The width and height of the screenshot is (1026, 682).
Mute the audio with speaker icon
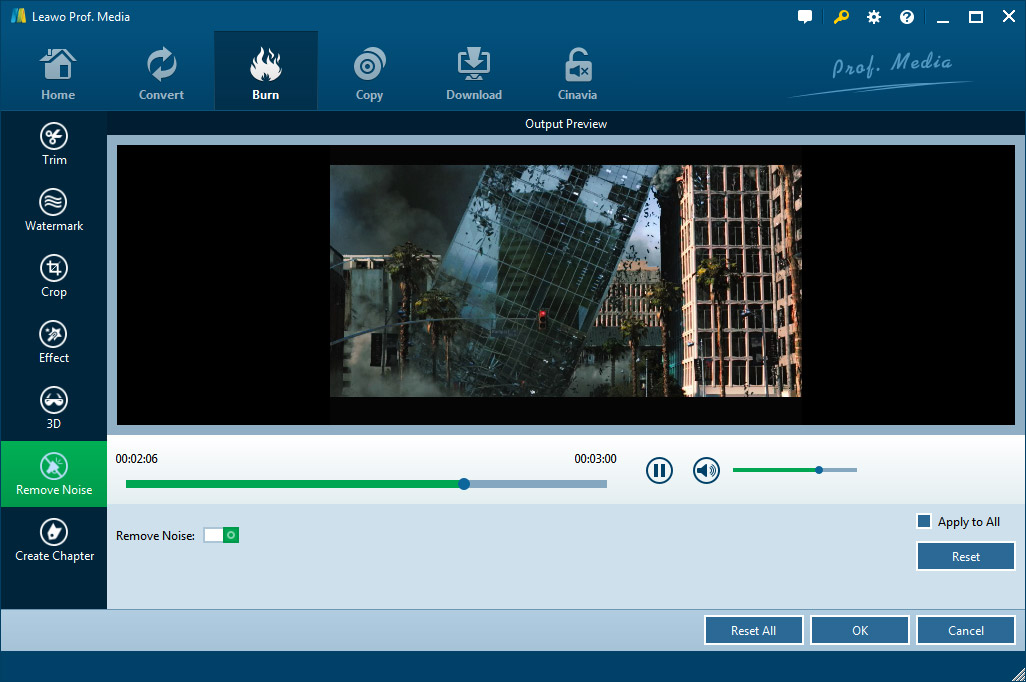point(706,470)
